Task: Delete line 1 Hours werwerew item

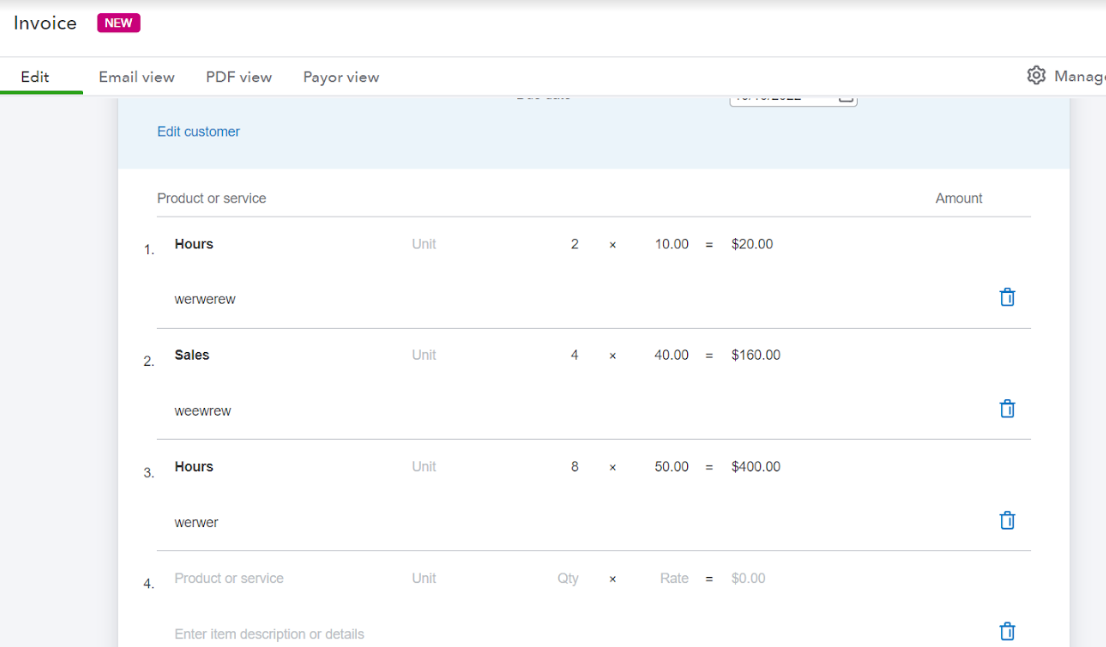Action: [x=1007, y=298]
